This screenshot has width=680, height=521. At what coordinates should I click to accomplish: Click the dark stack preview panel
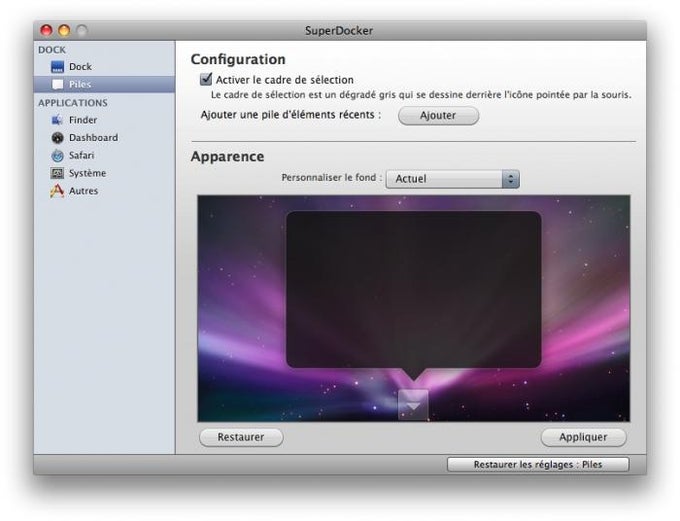click(413, 289)
